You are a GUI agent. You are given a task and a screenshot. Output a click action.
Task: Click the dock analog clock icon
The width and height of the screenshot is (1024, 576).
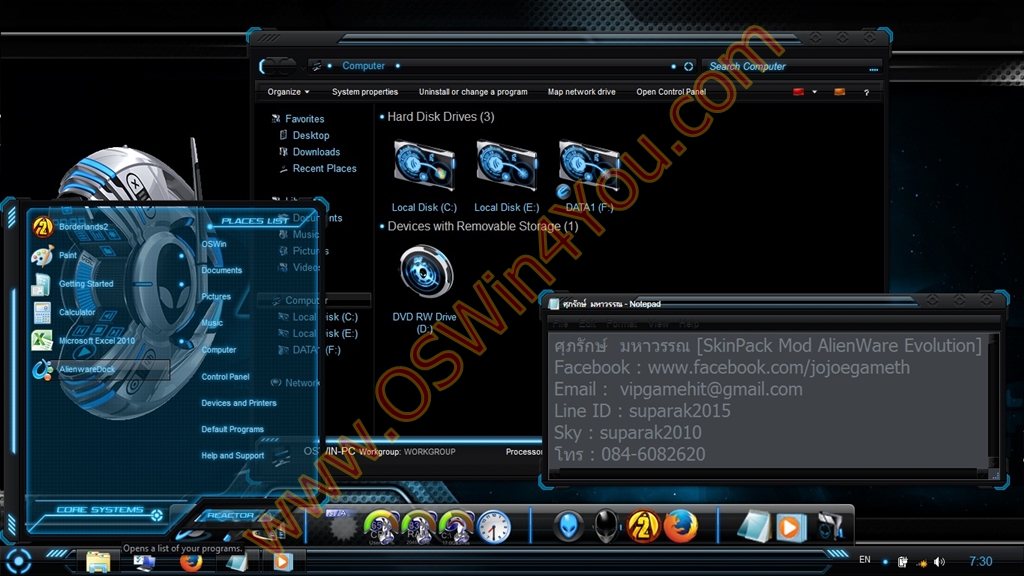[493, 527]
